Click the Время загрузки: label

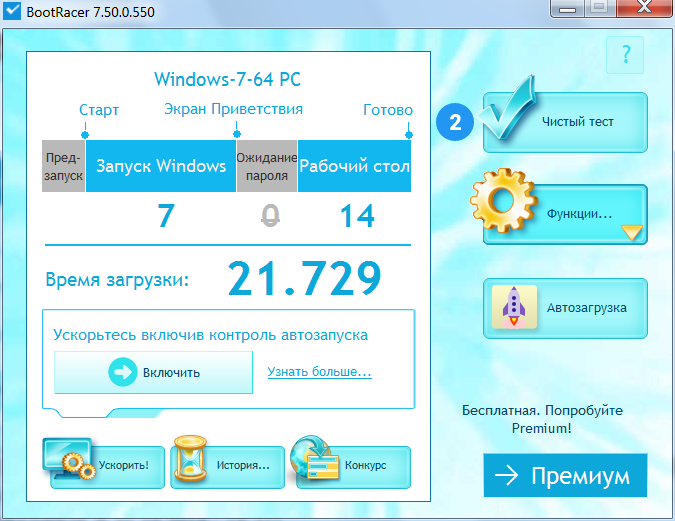pos(117,280)
